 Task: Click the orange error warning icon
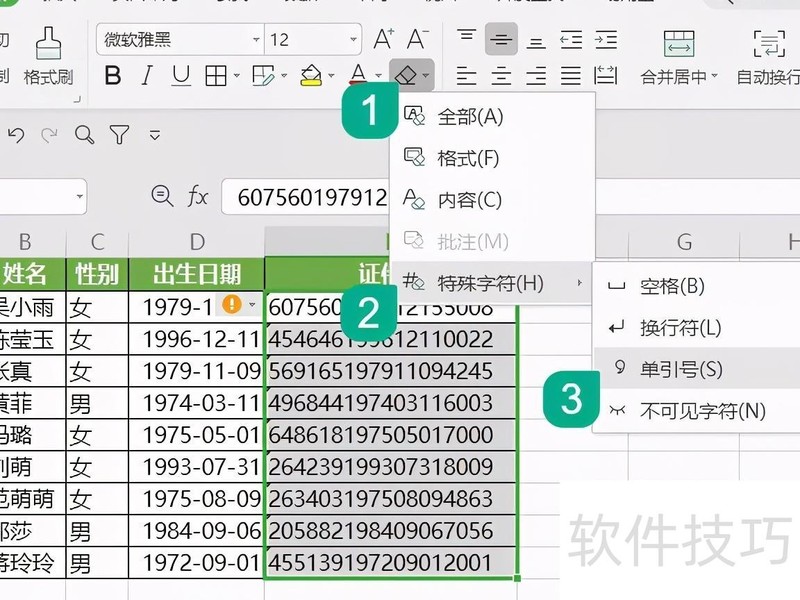[232, 305]
